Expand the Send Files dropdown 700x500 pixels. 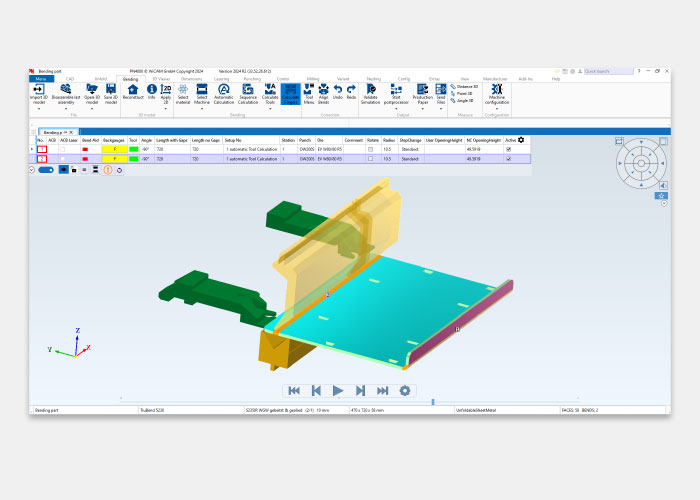click(441, 109)
